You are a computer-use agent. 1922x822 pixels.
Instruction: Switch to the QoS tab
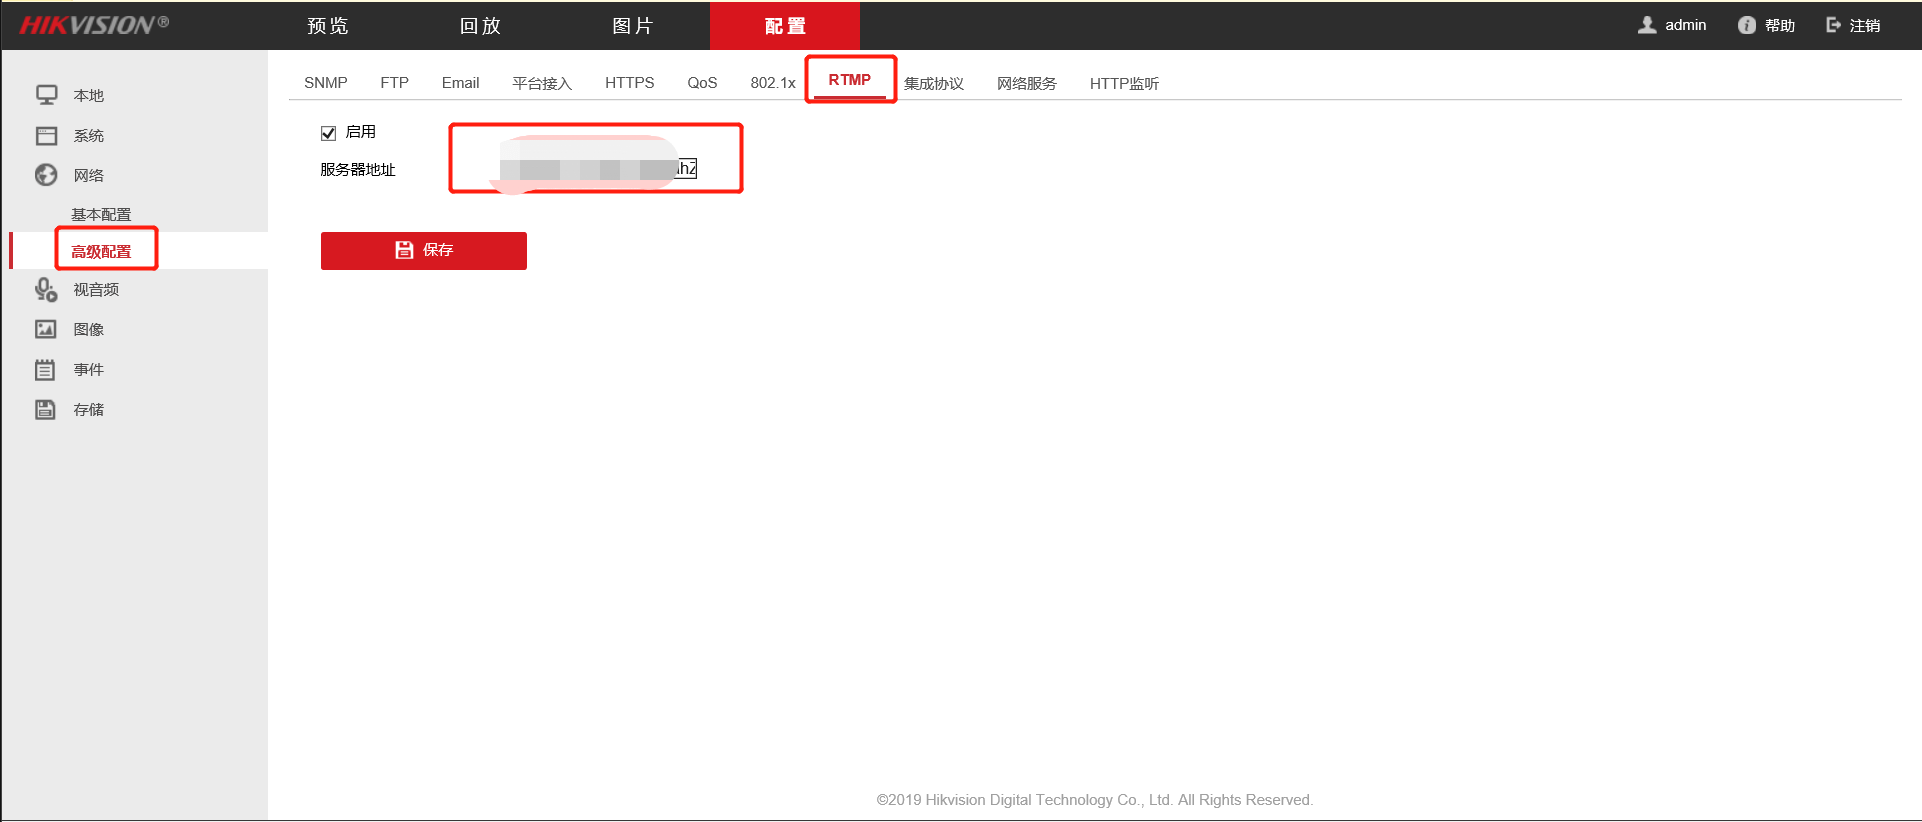tap(702, 83)
